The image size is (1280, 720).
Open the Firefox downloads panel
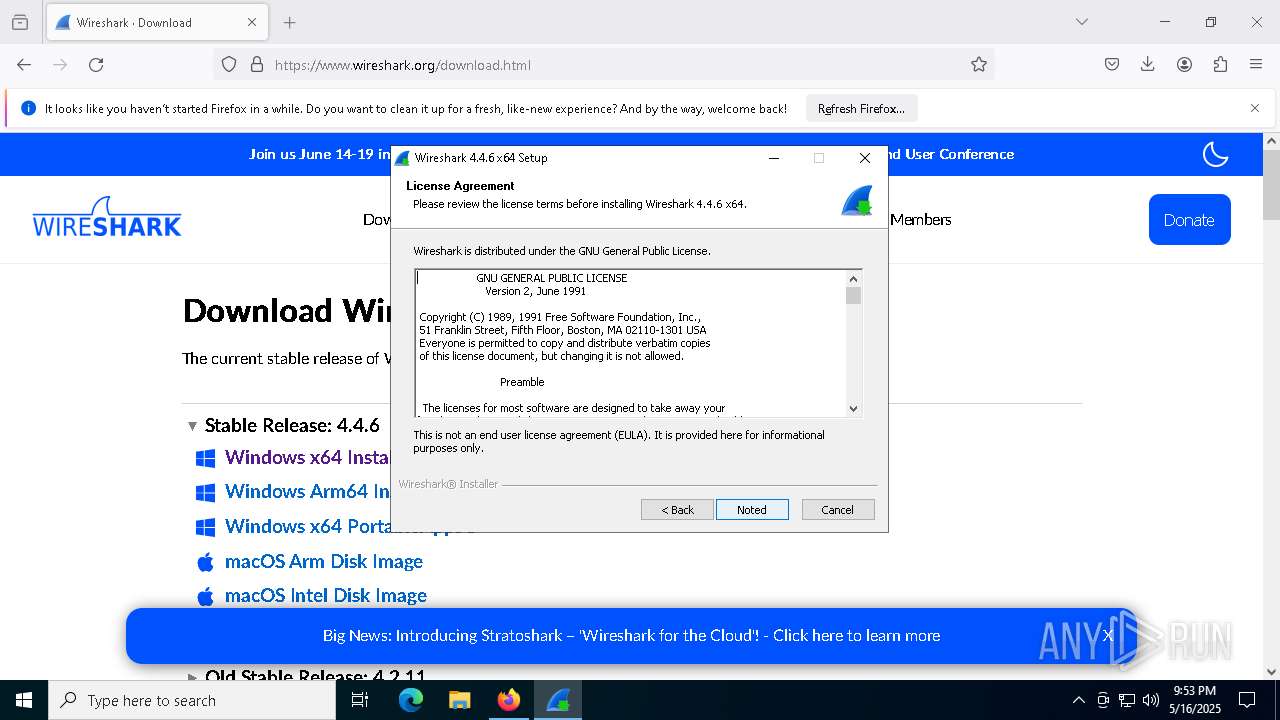click(x=1148, y=65)
